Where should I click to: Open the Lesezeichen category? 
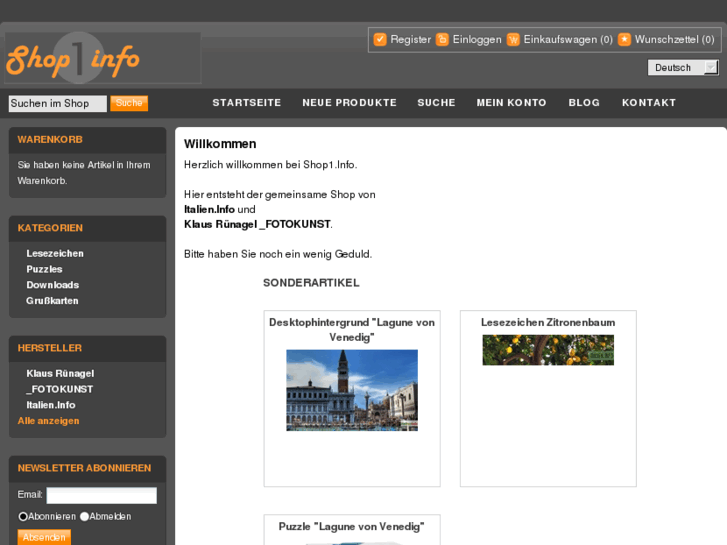pos(55,253)
